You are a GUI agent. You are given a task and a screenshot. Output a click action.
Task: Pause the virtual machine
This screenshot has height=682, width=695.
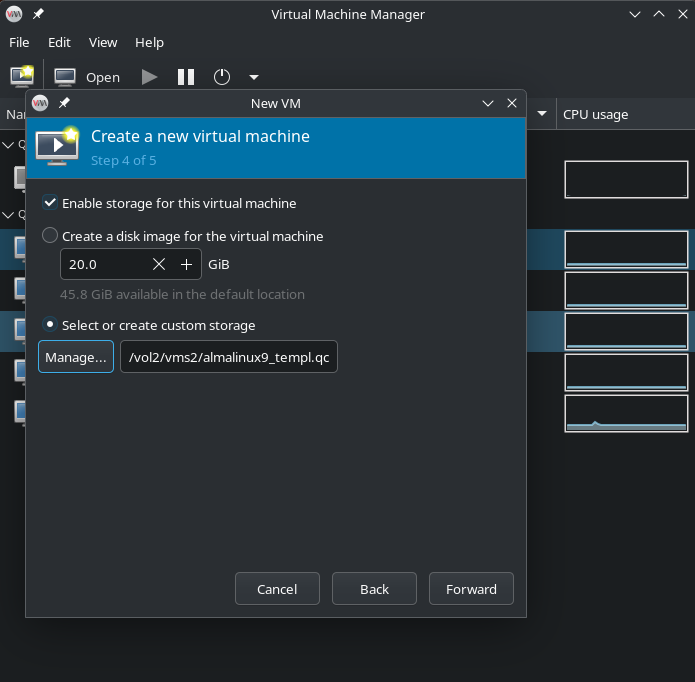[186, 77]
